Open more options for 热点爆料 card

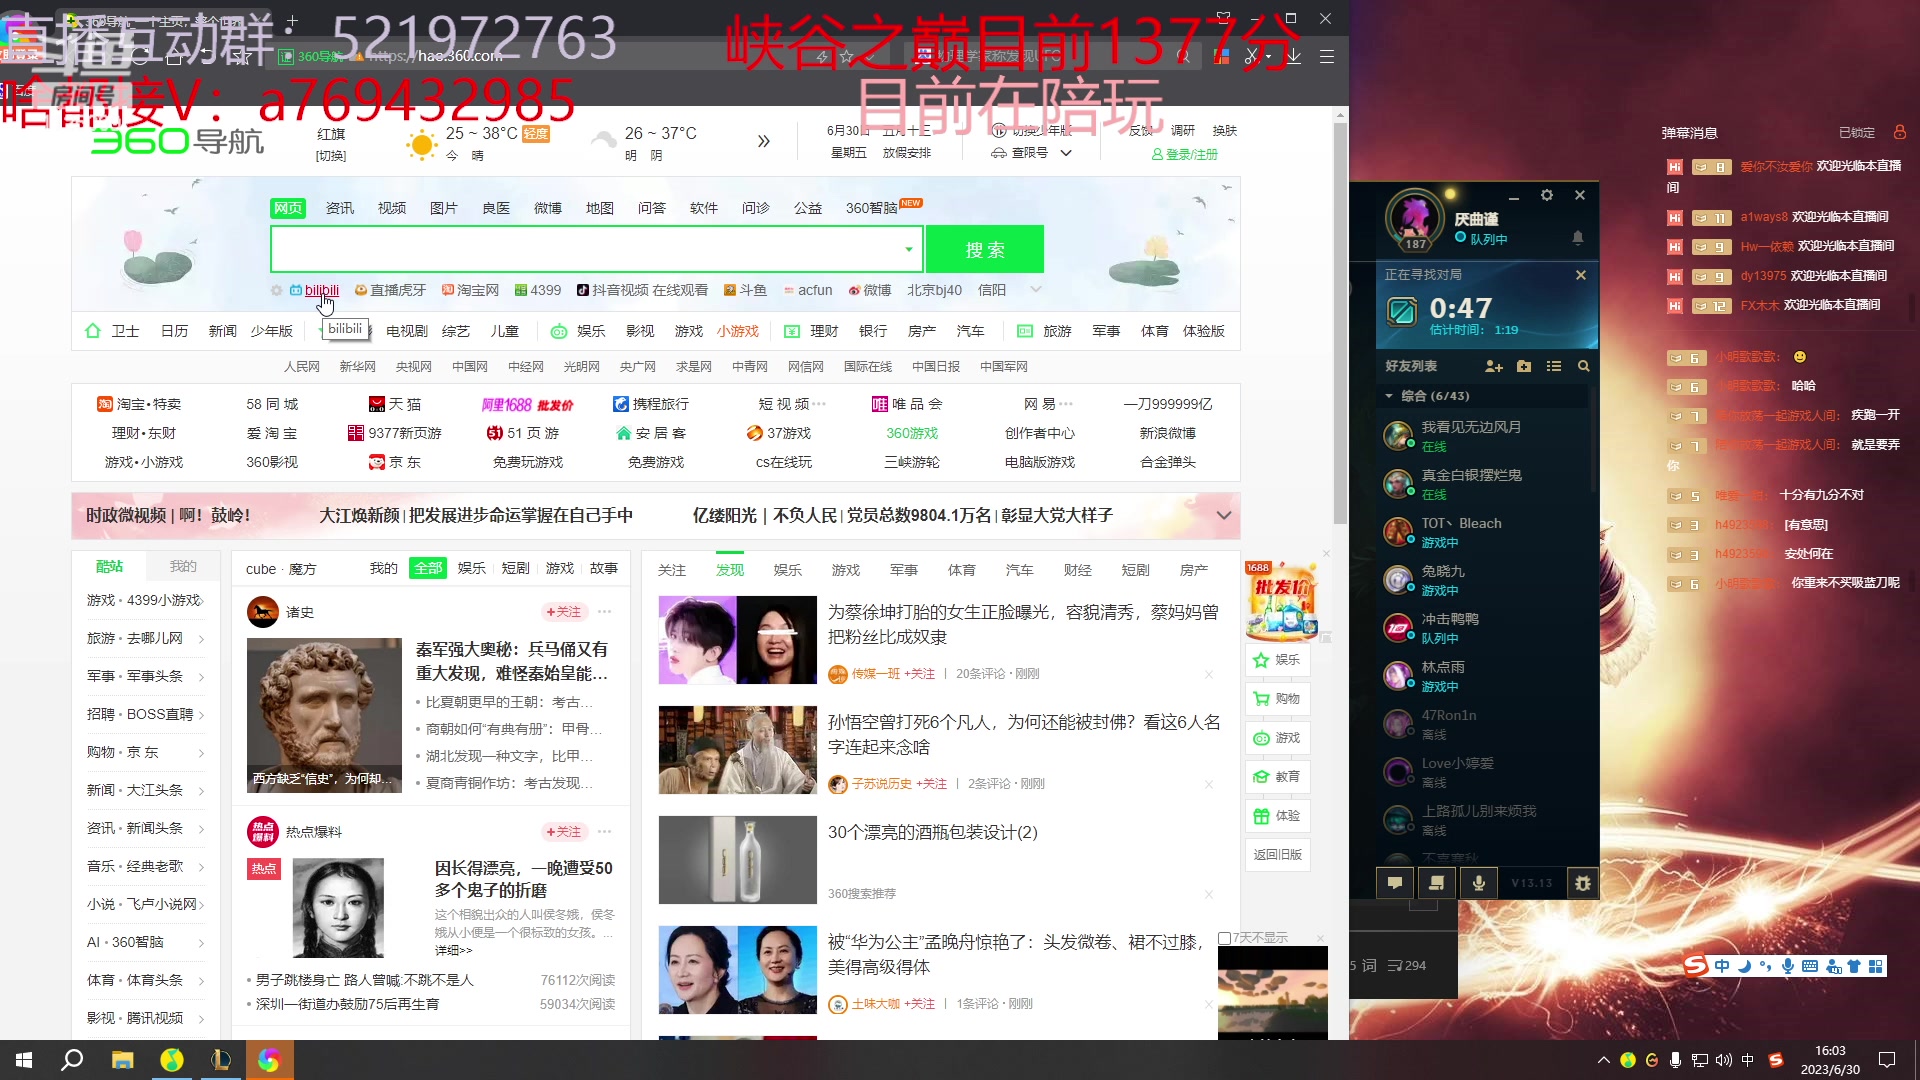[x=605, y=832]
